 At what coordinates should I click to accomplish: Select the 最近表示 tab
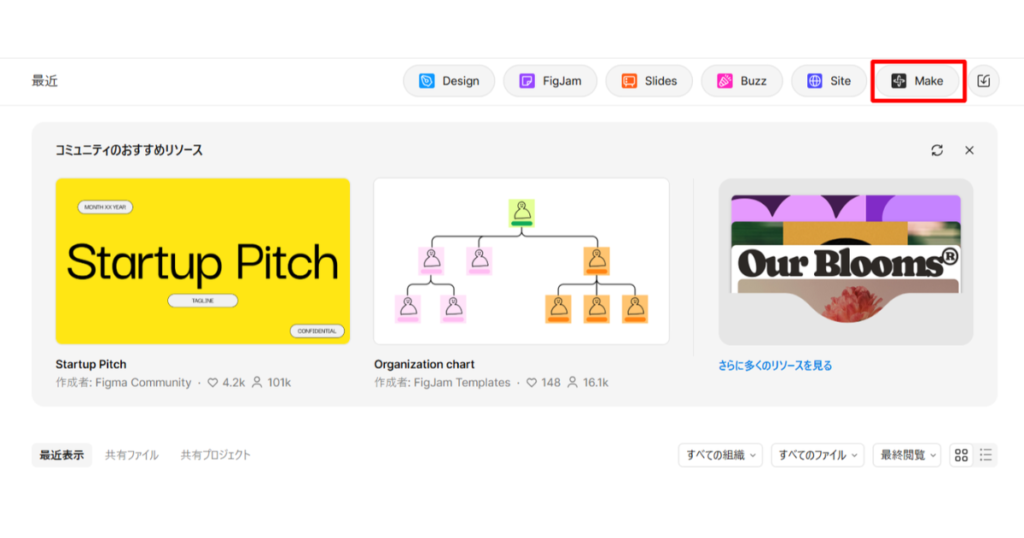tap(61, 455)
